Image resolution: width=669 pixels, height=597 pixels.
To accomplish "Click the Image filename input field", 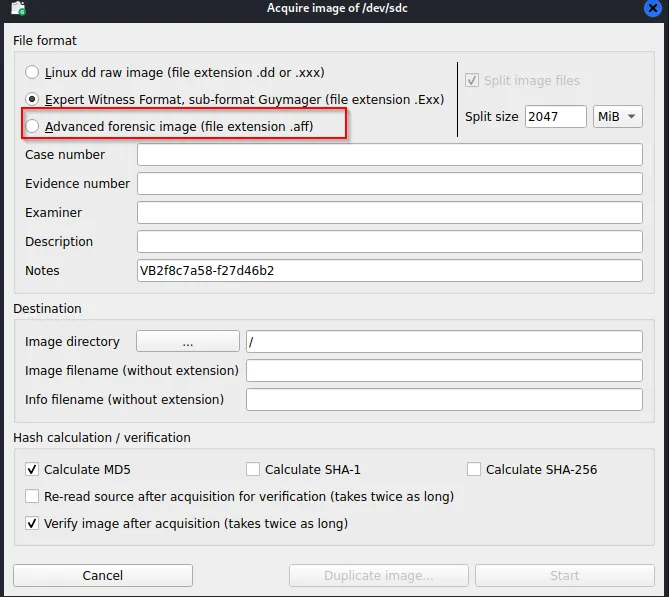I will pyautogui.click(x=443, y=371).
